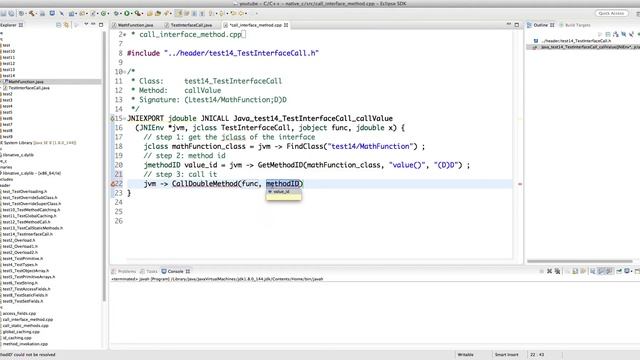Toggle the selected toolbar editor-mode icon

click(x=179, y=13)
